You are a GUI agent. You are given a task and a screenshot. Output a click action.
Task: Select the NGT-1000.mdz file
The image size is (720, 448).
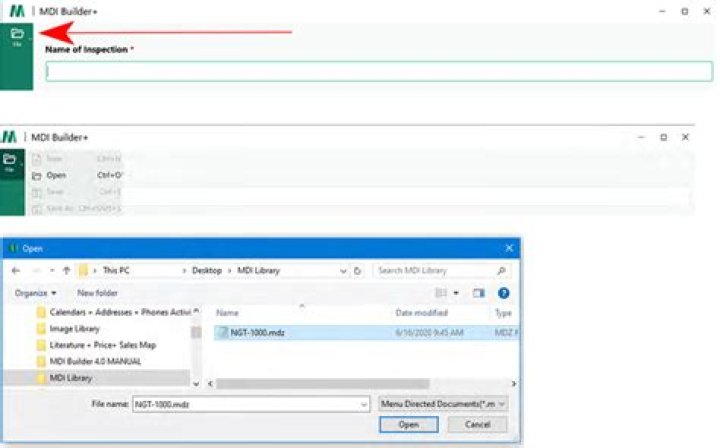366,332
